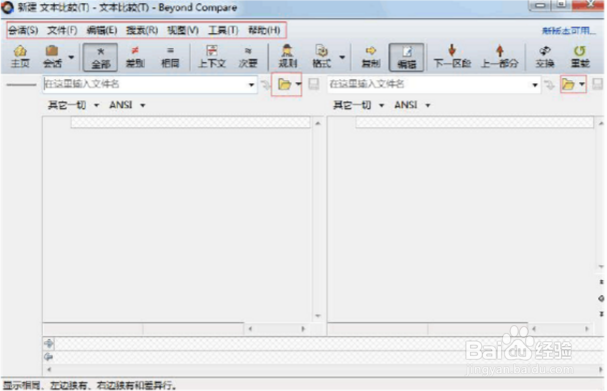Toggle the 上下文 (Context) view
The image size is (607, 391).
[x=212, y=57]
